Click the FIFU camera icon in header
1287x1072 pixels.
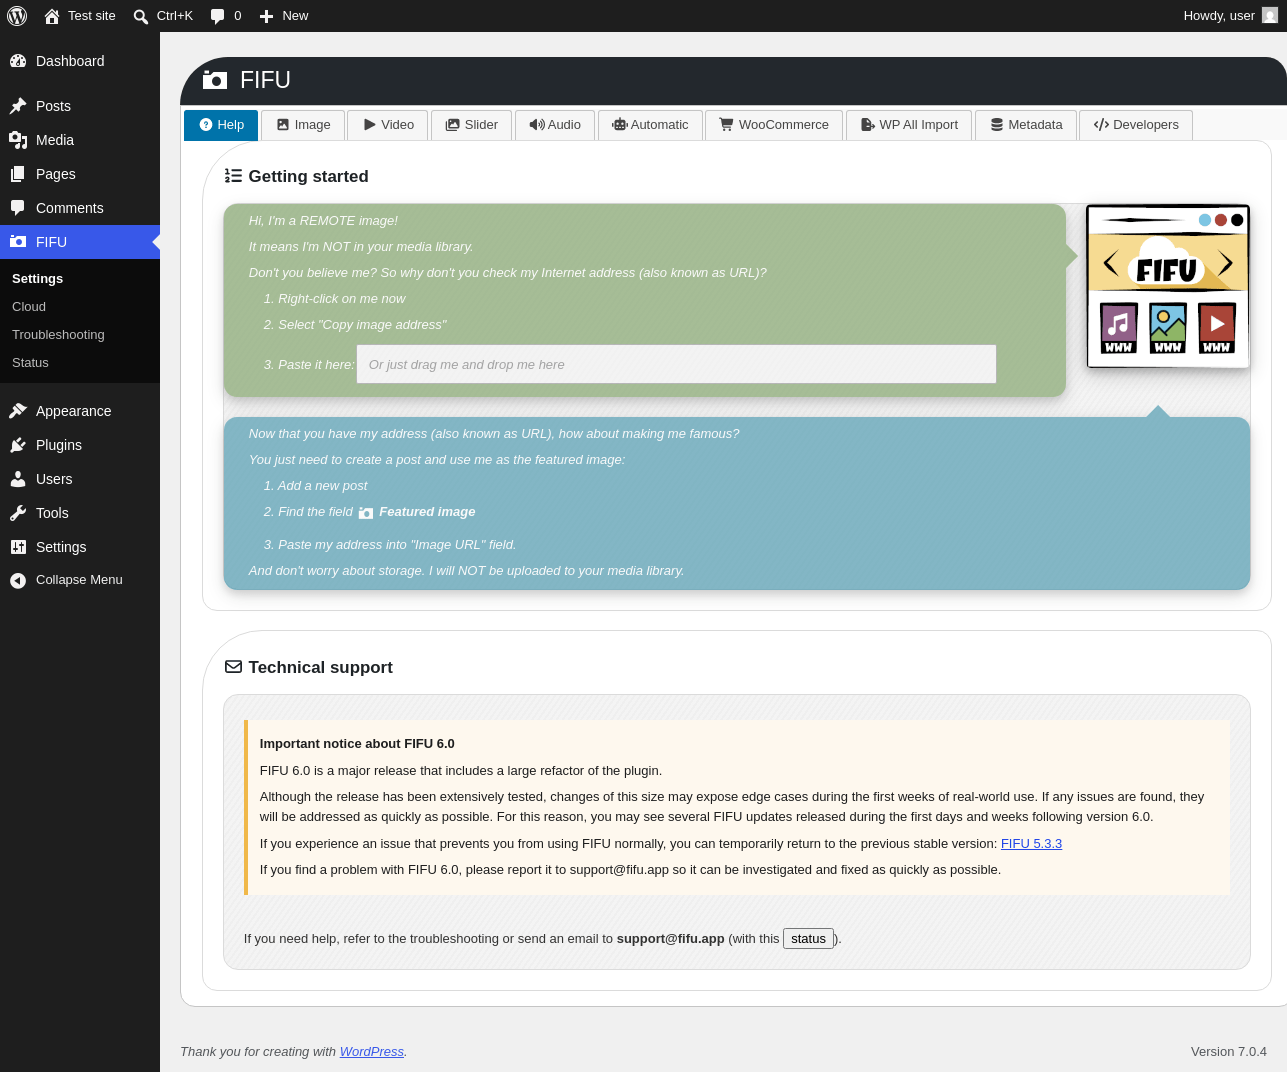click(x=215, y=80)
